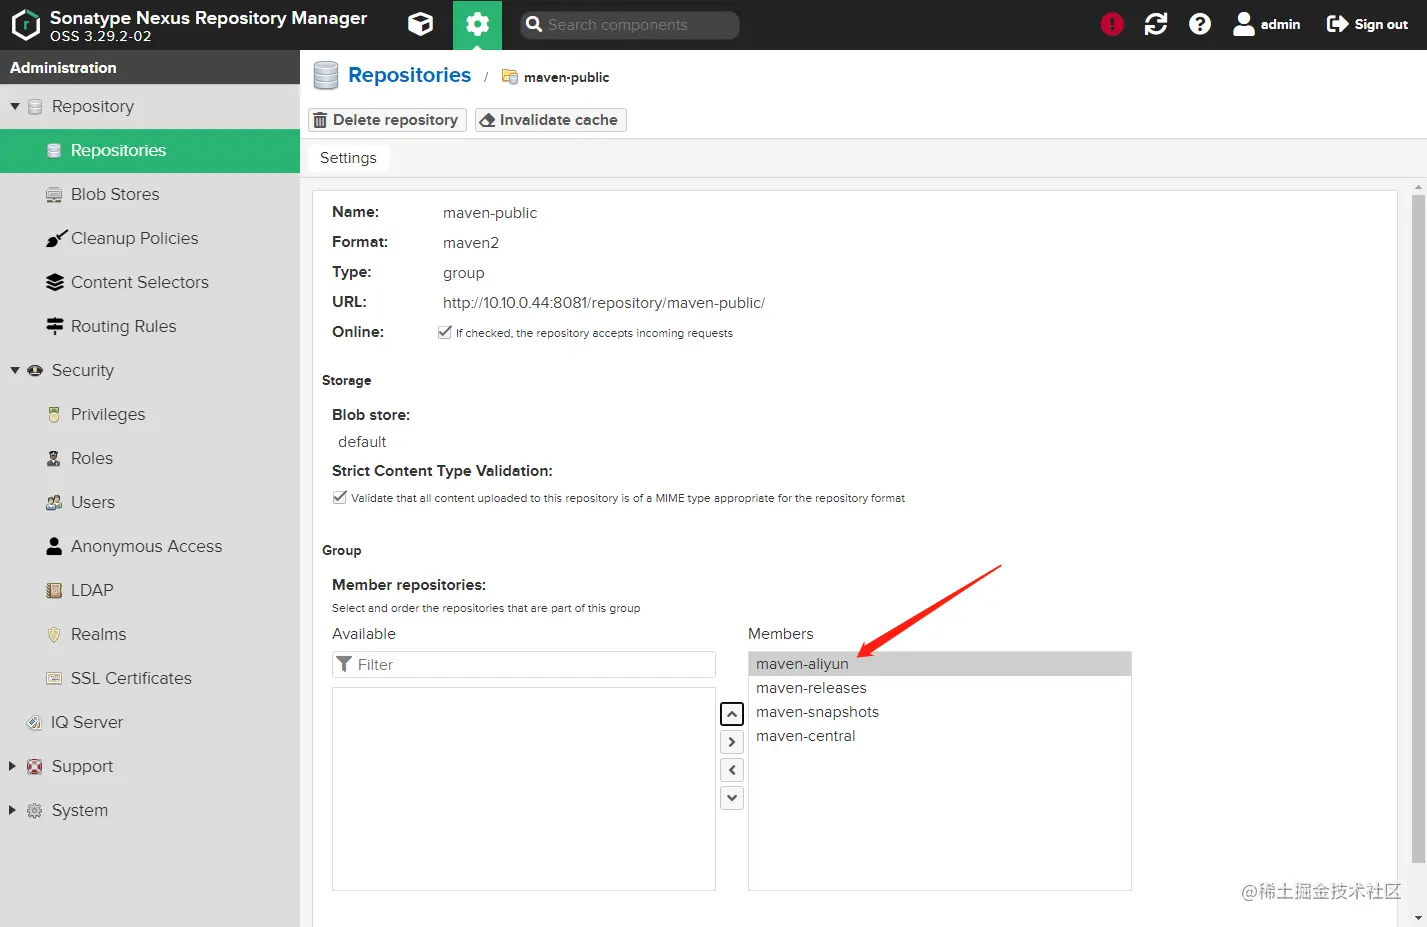Switch to the Settings tab
The width and height of the screenshot is (1427, 927).
coord(348,158)
